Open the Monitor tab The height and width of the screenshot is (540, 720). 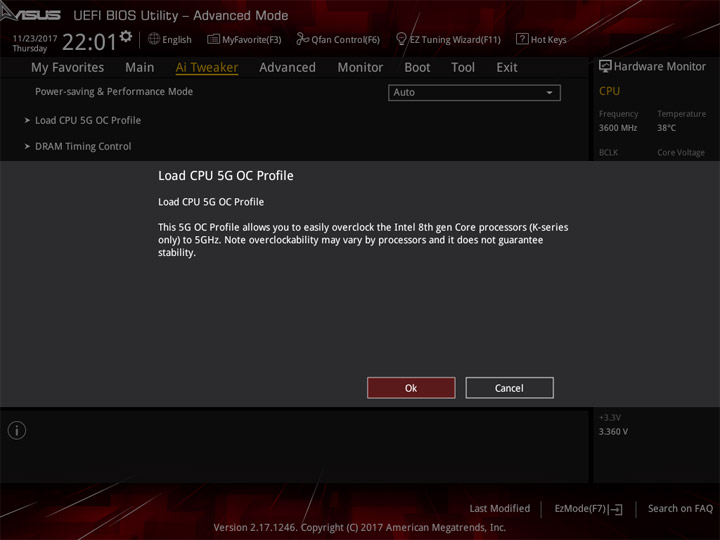(360, 68)
